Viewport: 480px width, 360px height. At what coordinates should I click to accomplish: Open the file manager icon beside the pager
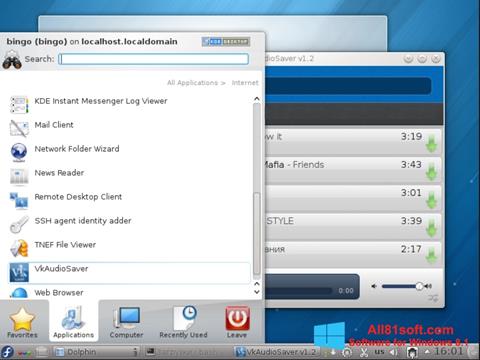coord(42,352)
